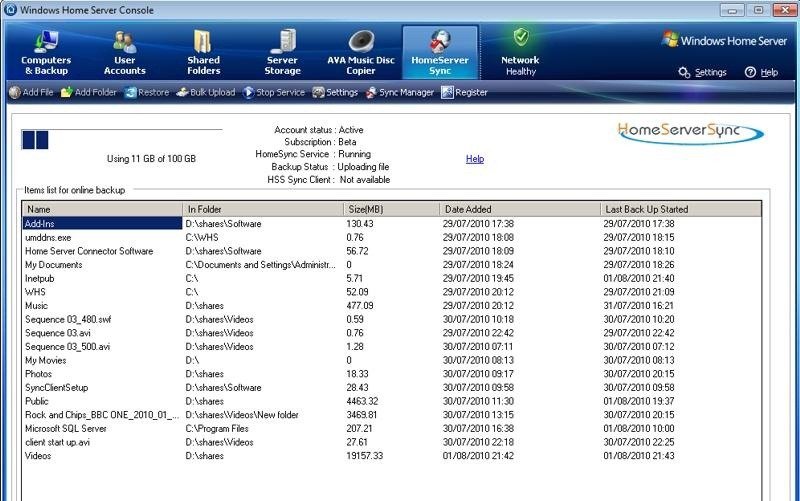Screen dimensions: 800x501
Task: Select the Photos row
Action: tap(392, 374)
